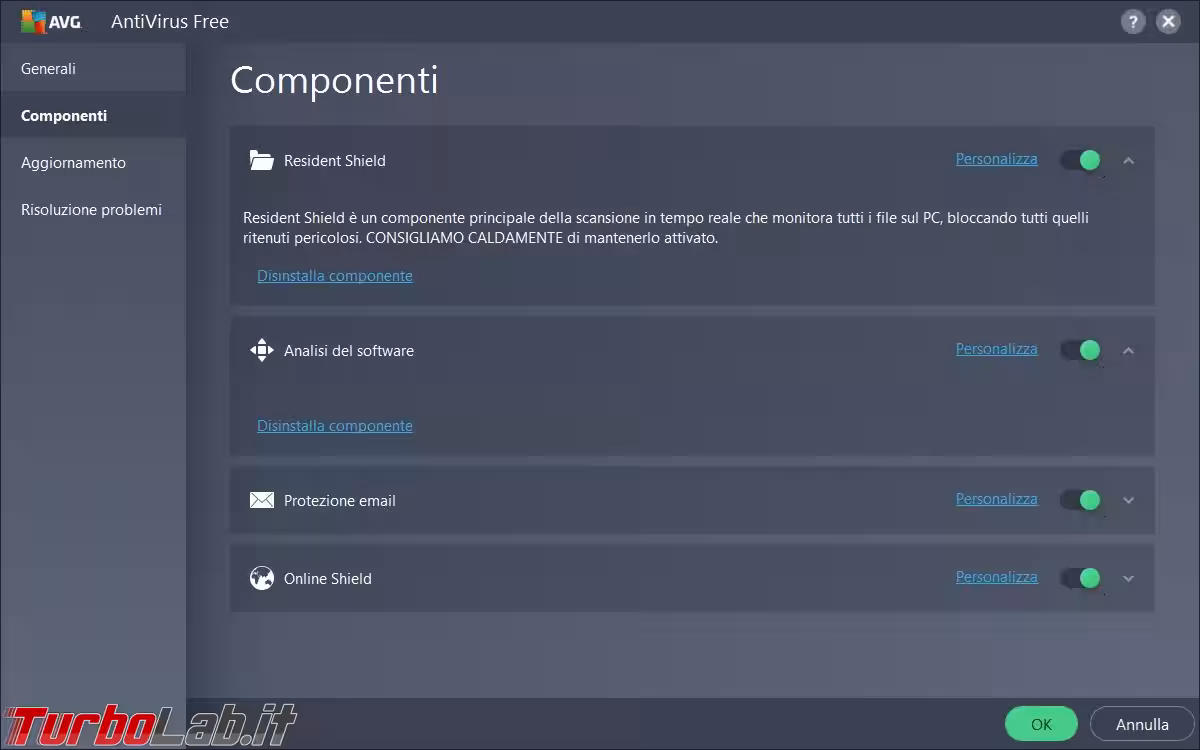Toggle the Protezione email switch
Viewport: 1200px width, 750px height.
[x=1081, y=500]
